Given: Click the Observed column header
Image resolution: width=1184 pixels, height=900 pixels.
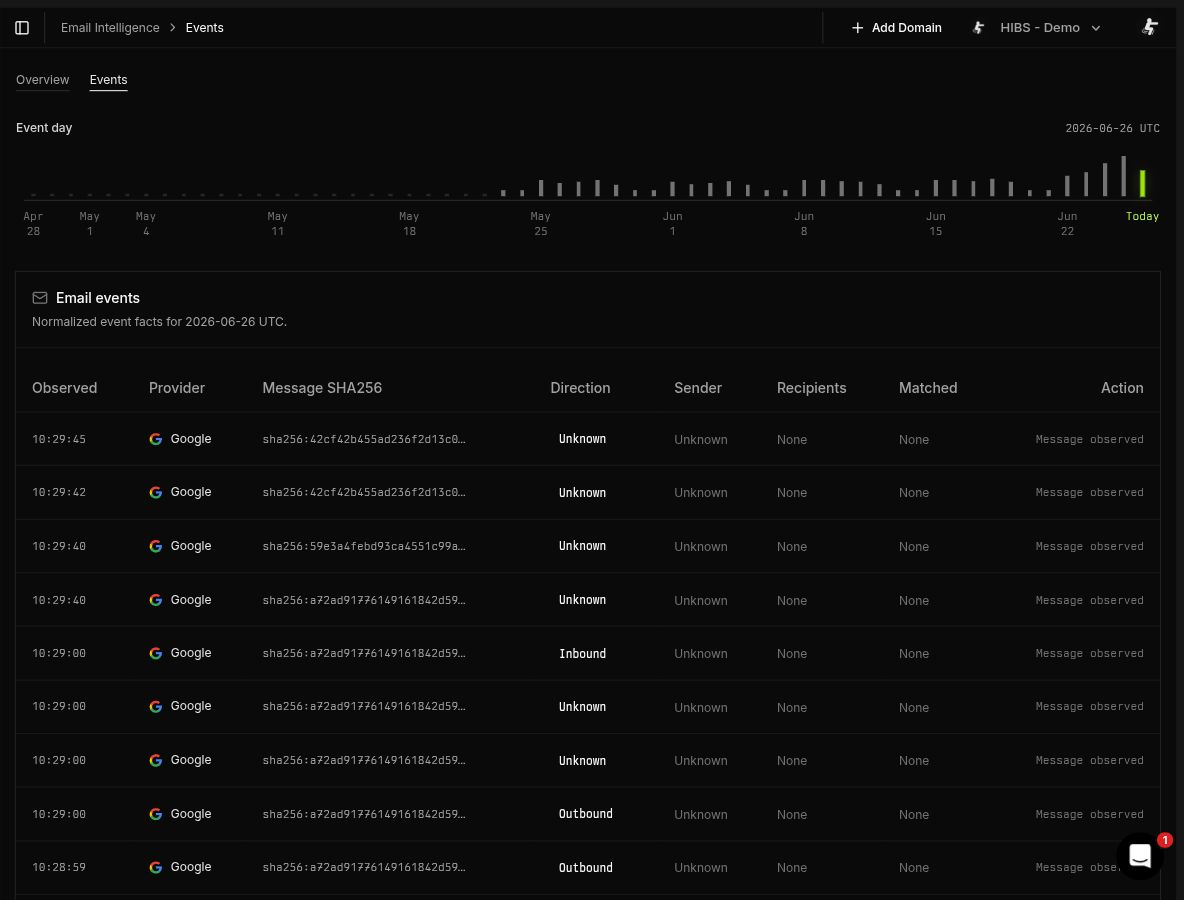Looking at the screenshot, I should click(64, 388).
